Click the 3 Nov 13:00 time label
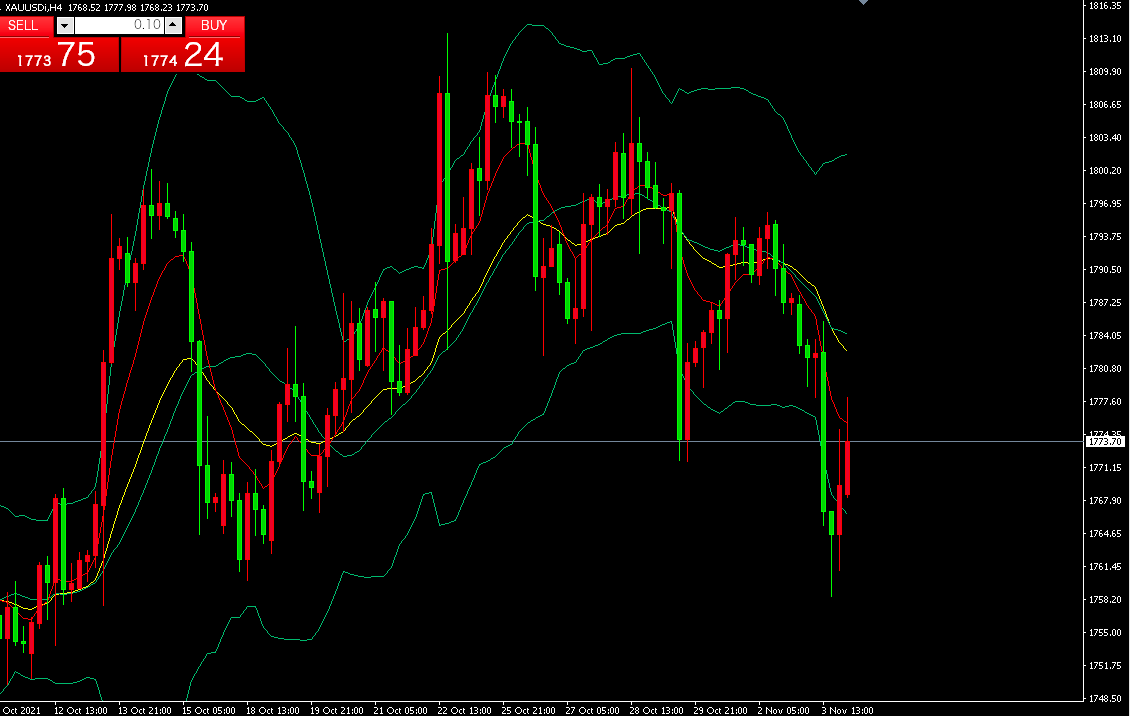This screenshot has width=1130, height=716. (x=848, y=710)
